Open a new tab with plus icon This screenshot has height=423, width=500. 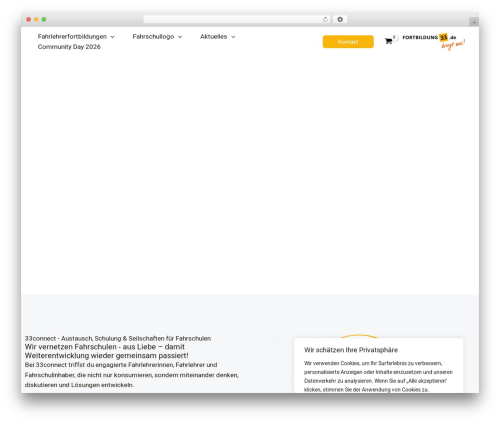click(x=474, y=22)
